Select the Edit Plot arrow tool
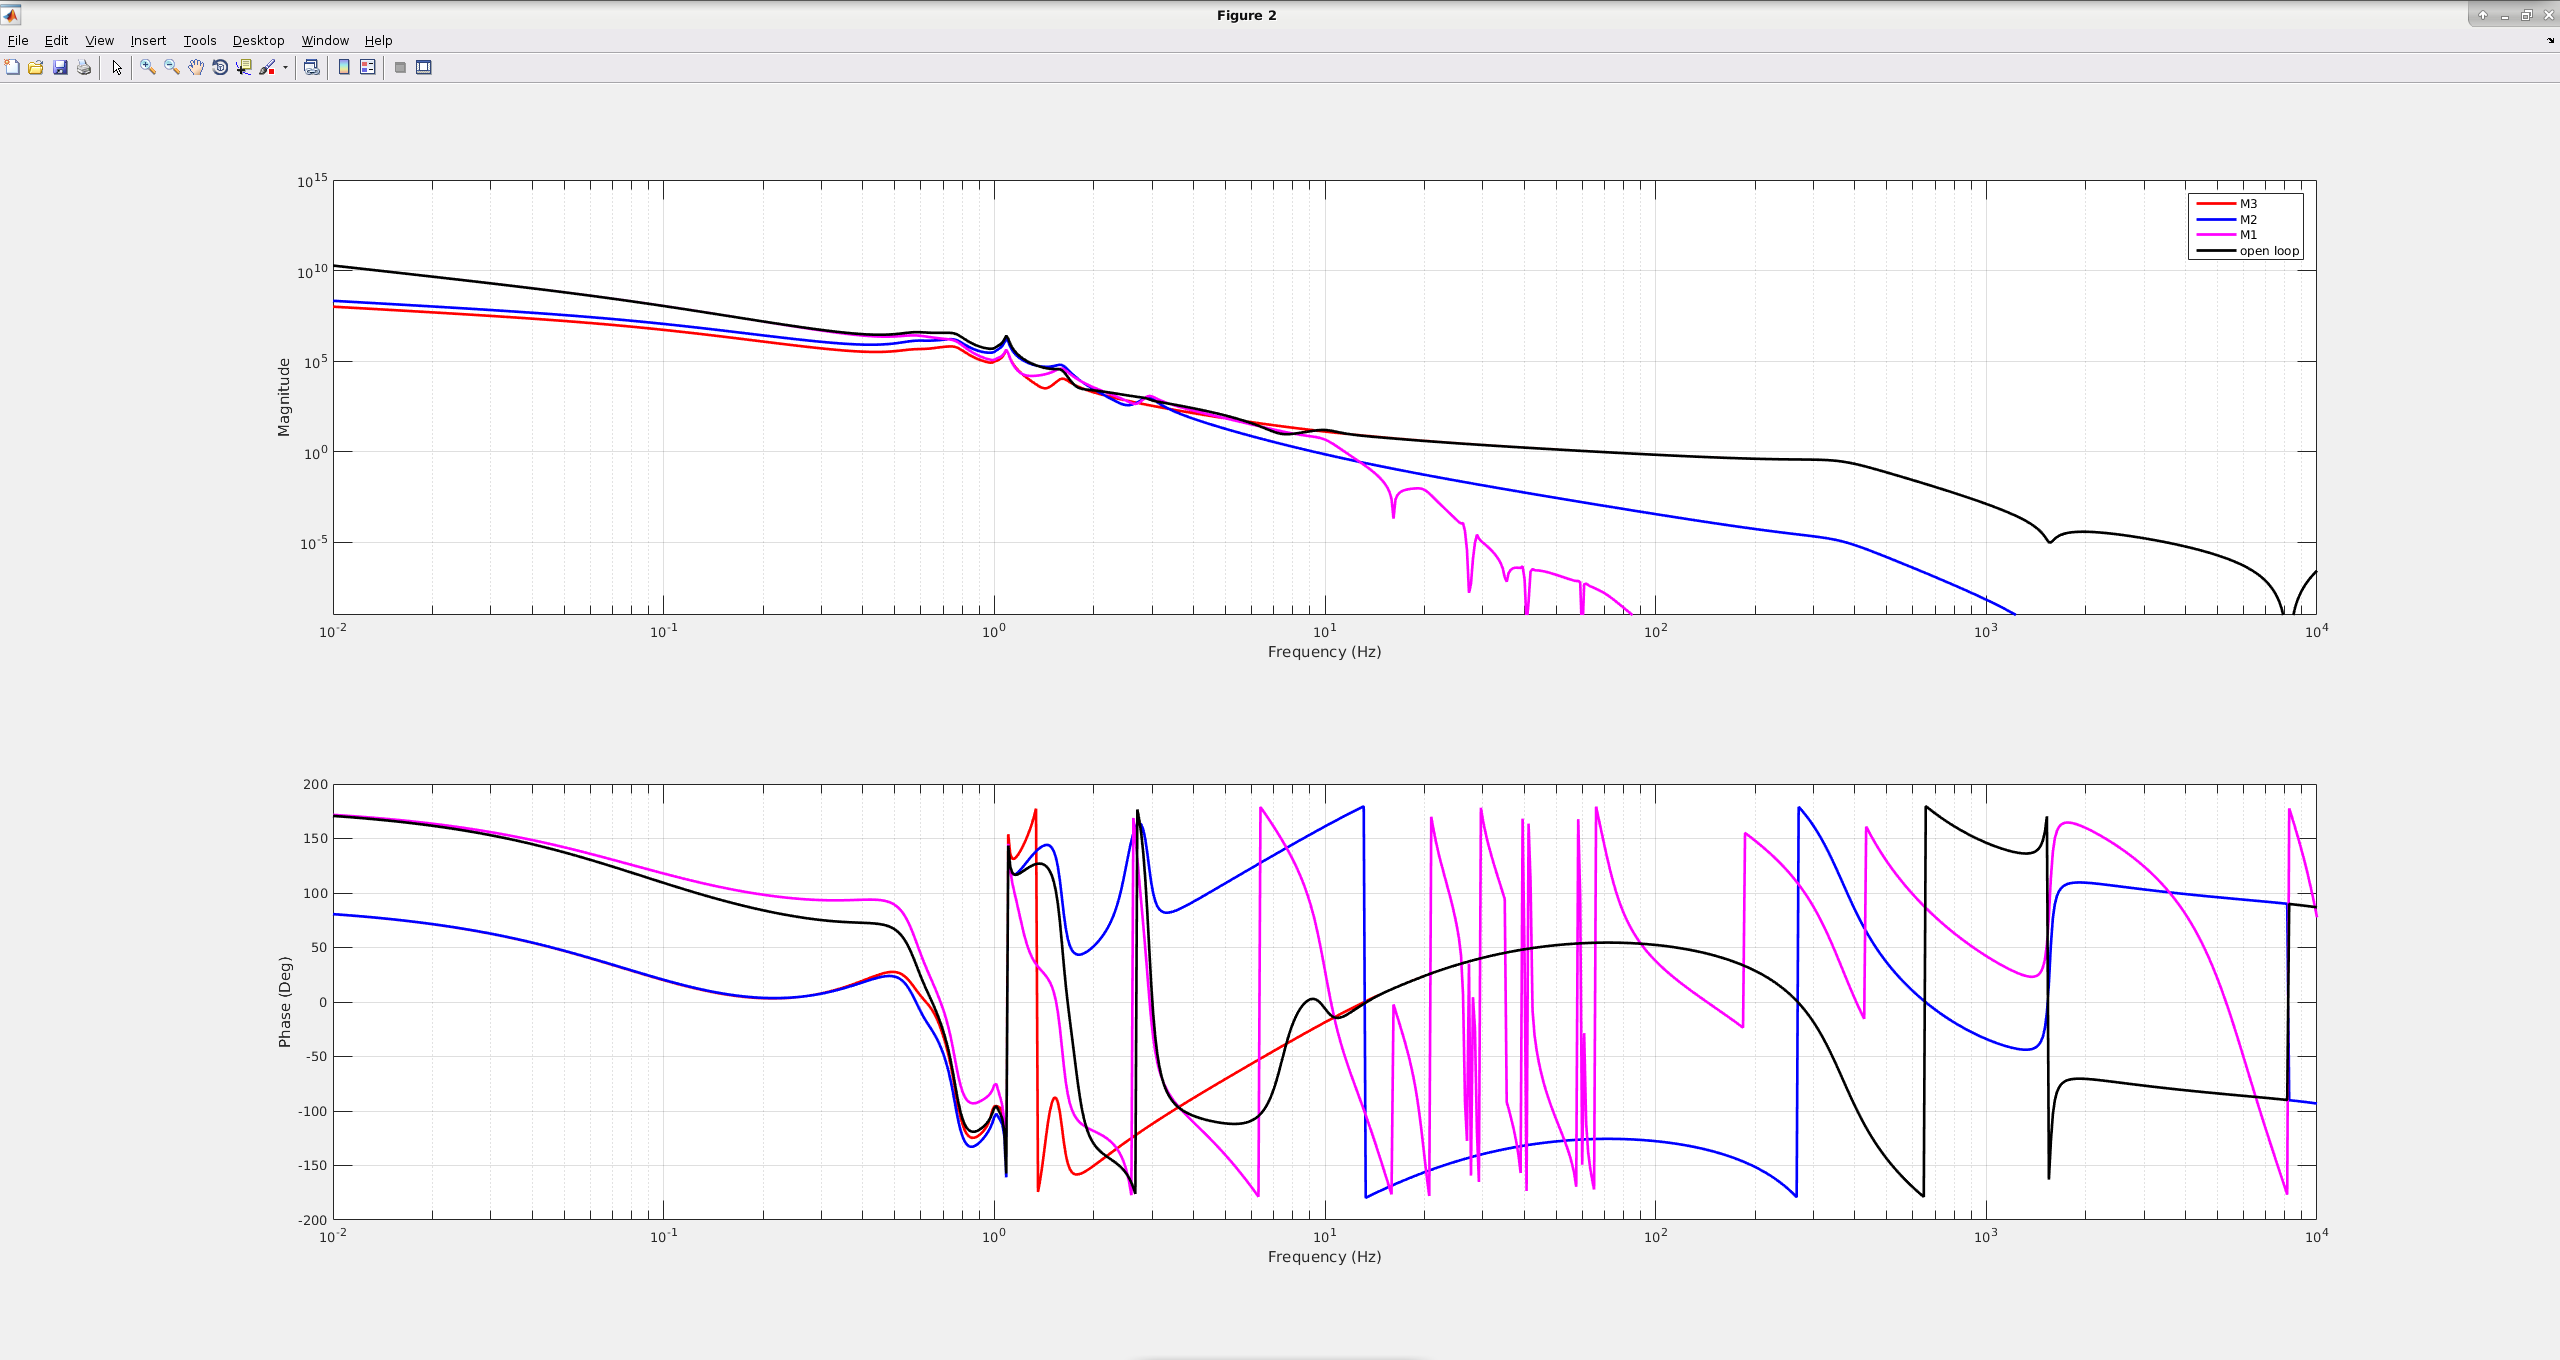Image resolution: width=2560 pixels, height=1360 pixels. (x=117, y=67)
